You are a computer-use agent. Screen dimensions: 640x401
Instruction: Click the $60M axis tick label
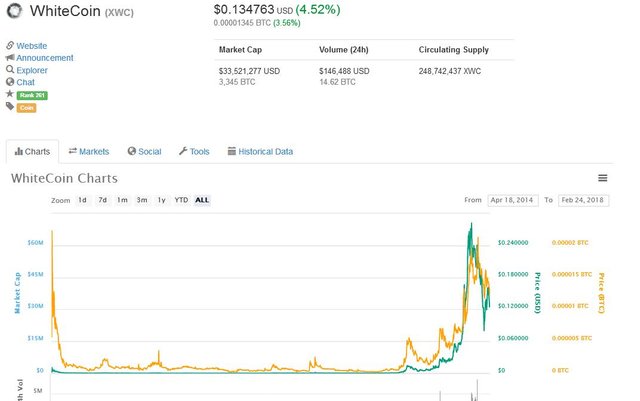coord(35,243)
